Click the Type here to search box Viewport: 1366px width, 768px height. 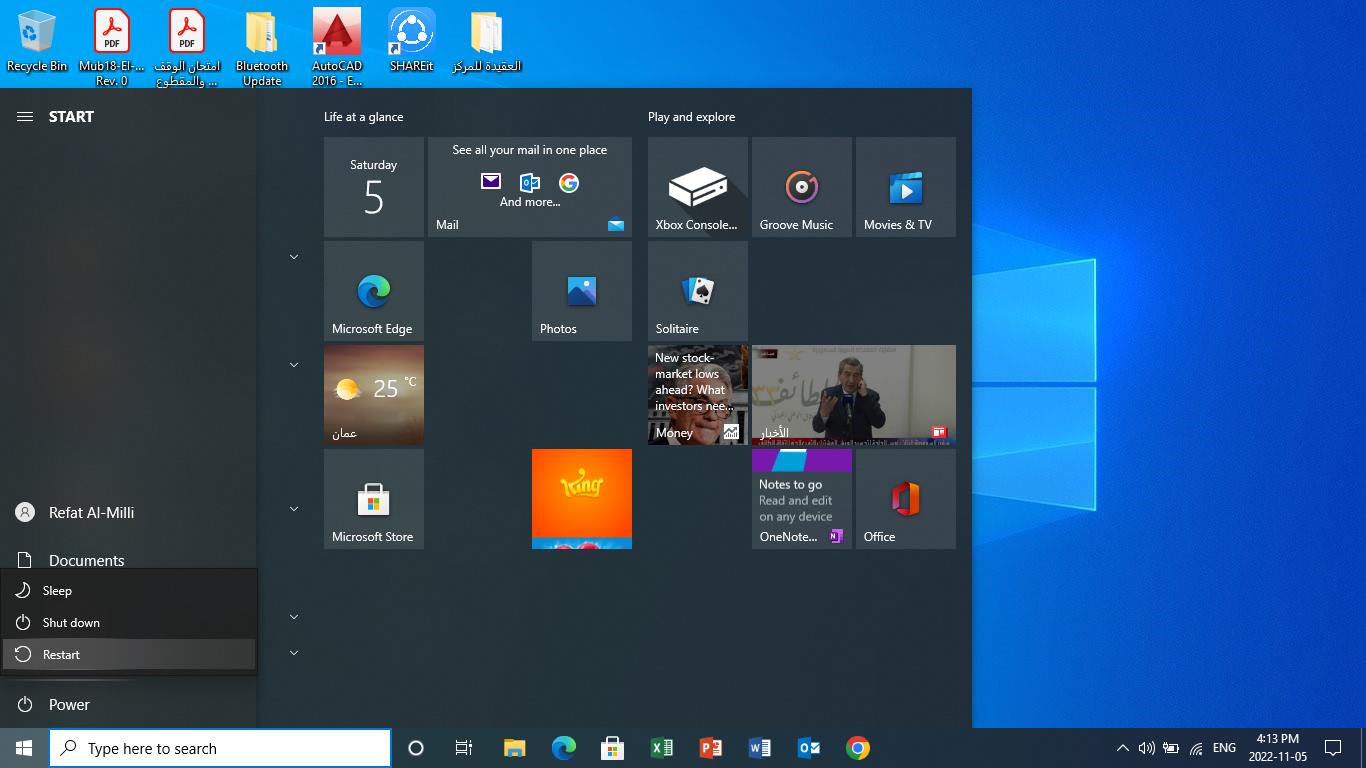click(x=220, y=748)
